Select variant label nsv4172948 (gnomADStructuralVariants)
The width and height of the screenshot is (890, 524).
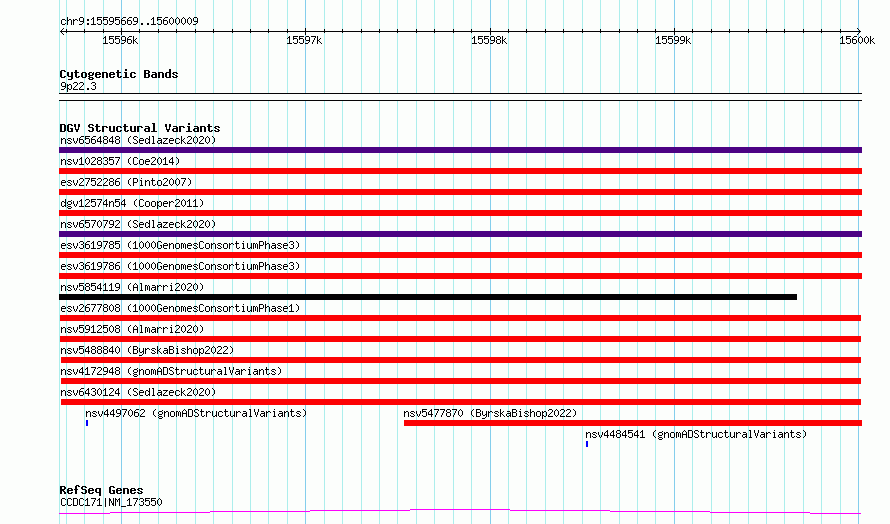[x=171, y=371]
